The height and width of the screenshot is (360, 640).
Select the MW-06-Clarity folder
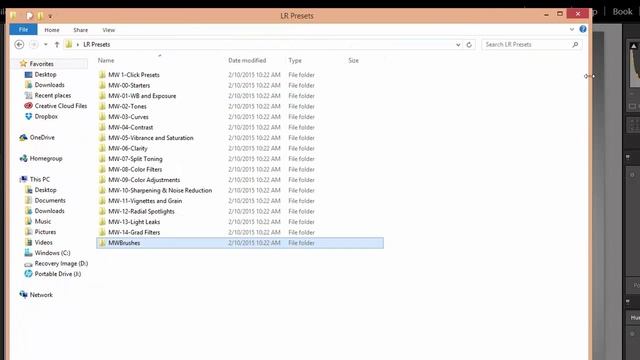128,148
